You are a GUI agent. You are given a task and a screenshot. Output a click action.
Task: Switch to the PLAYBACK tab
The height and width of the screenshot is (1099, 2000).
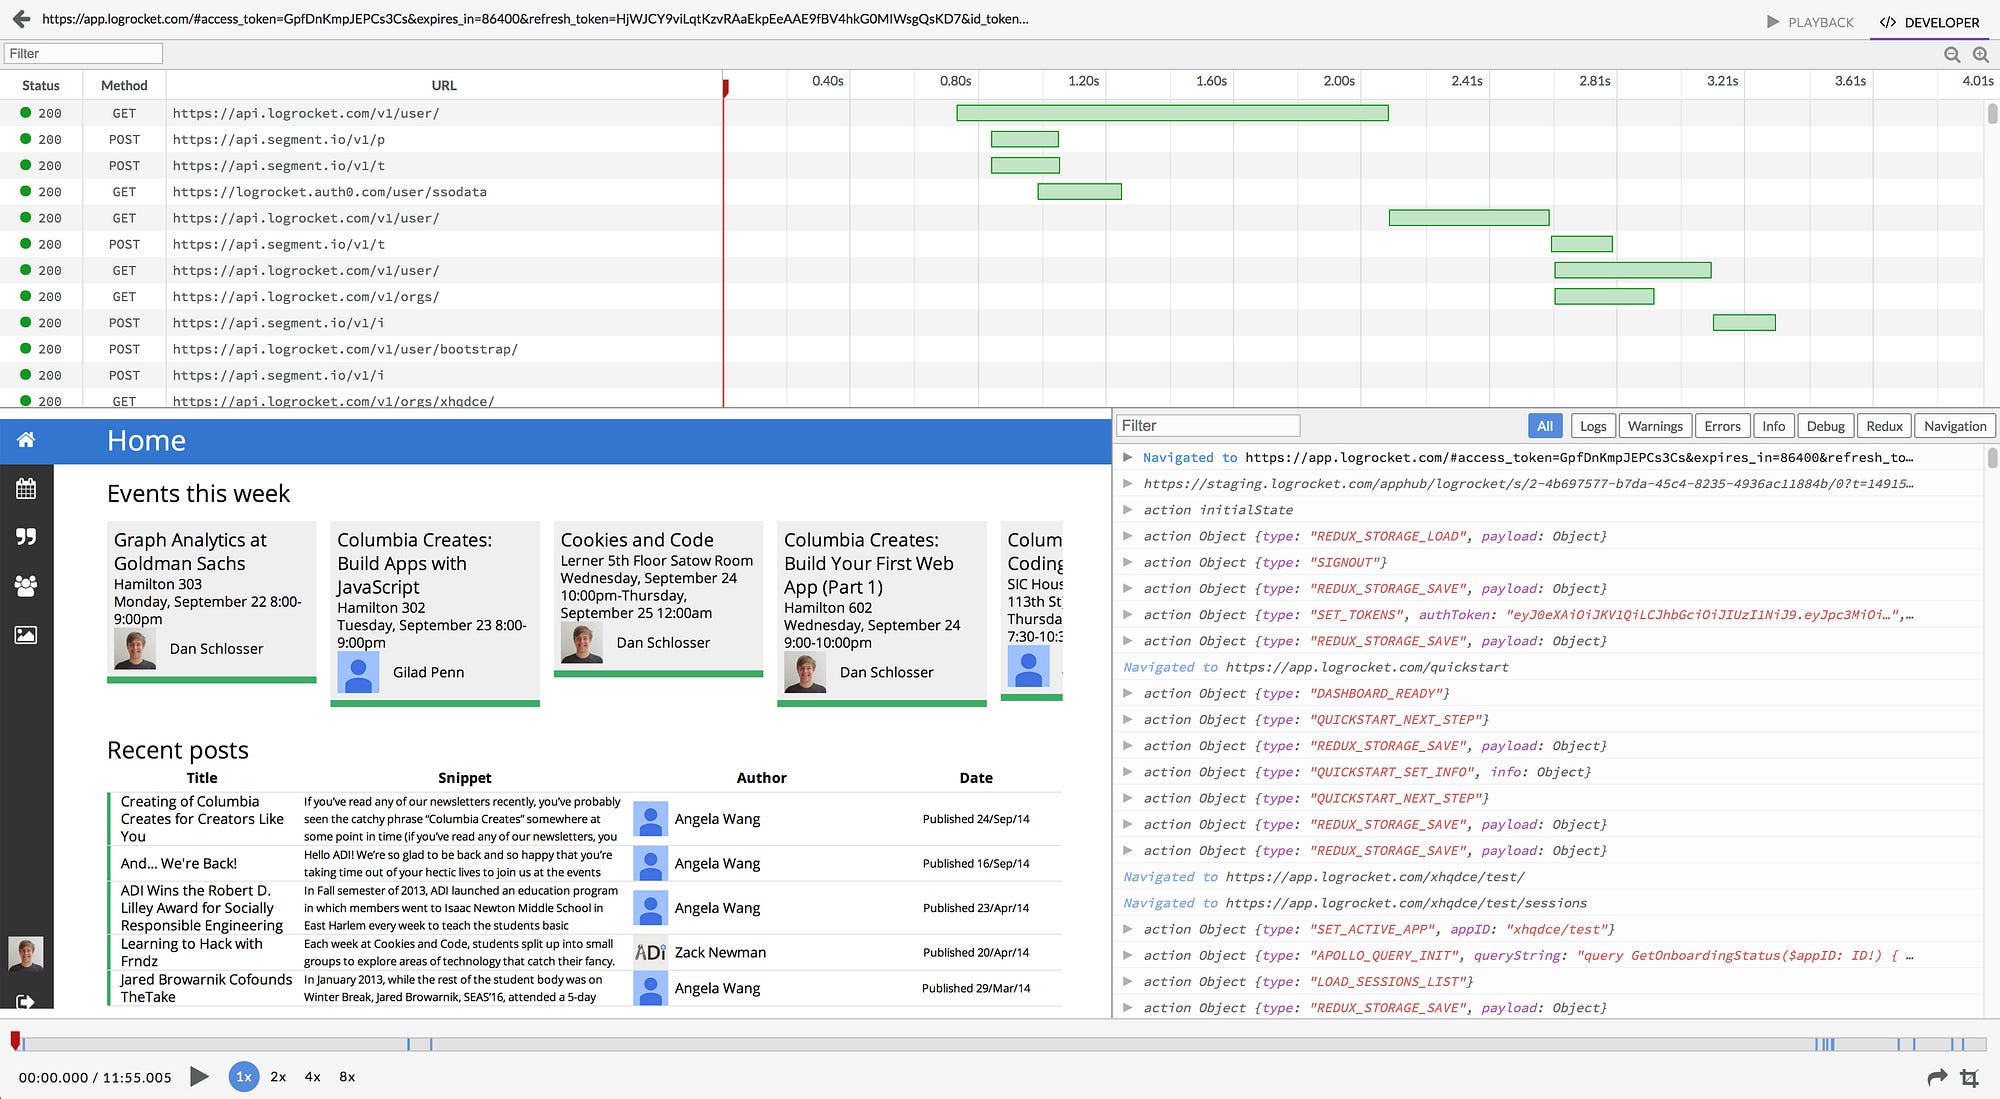click(1810, 22)
